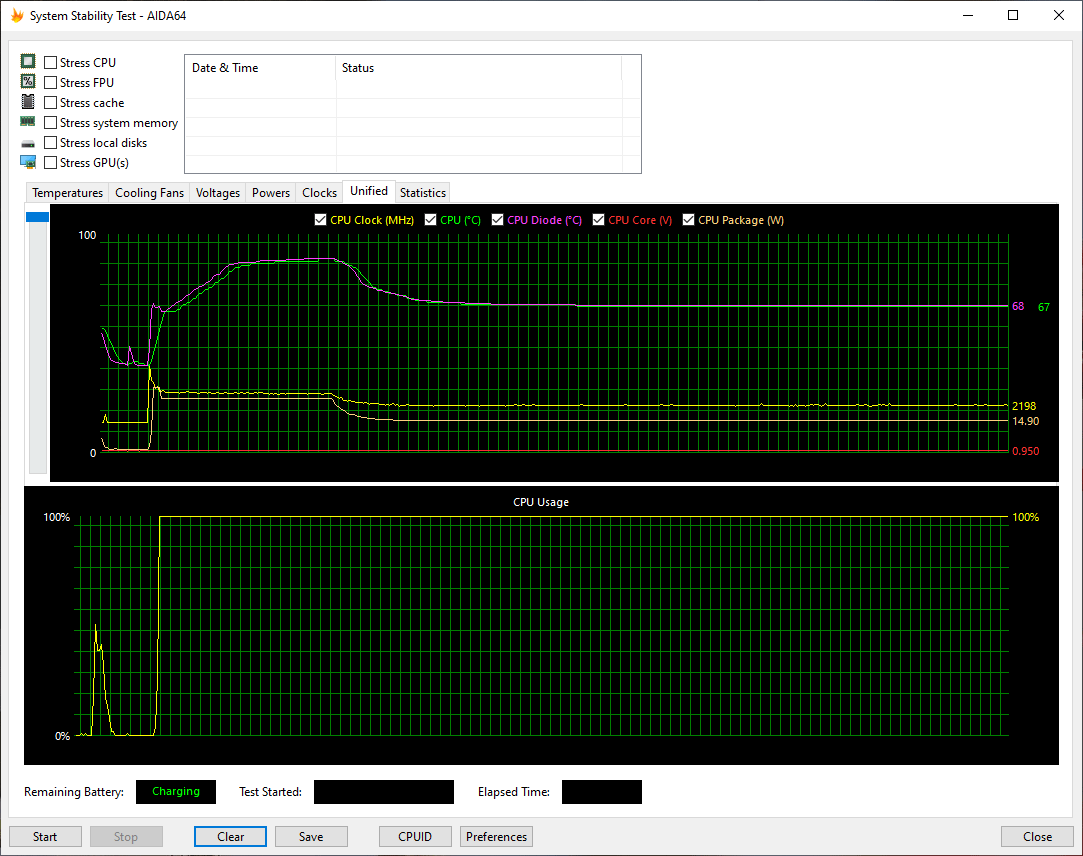Click the memory module icon beside Stress system memory

(28, 122)
